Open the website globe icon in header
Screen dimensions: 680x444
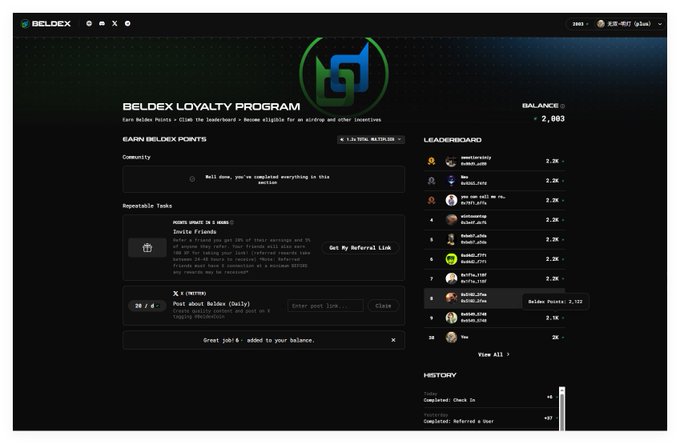(x=89, y=23)
